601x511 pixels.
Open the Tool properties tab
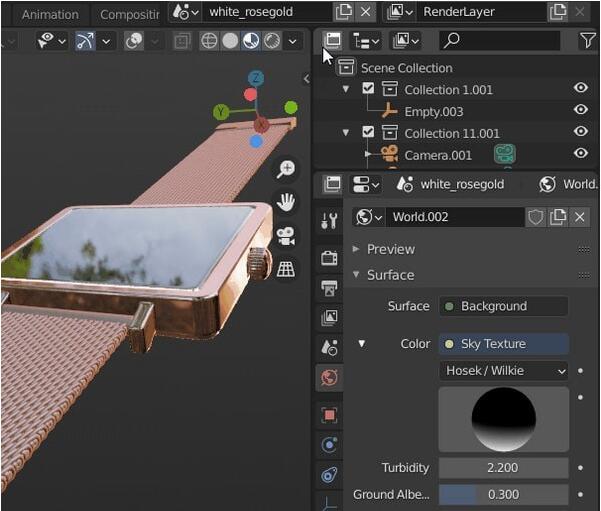pos(329,221)
